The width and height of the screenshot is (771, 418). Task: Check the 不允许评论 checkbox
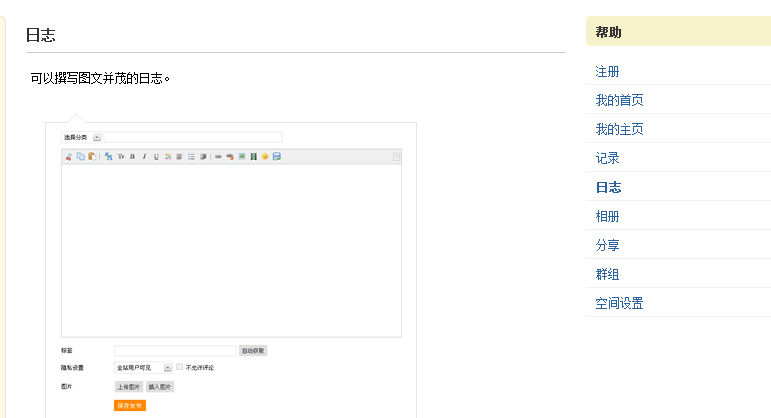(180, 367)
